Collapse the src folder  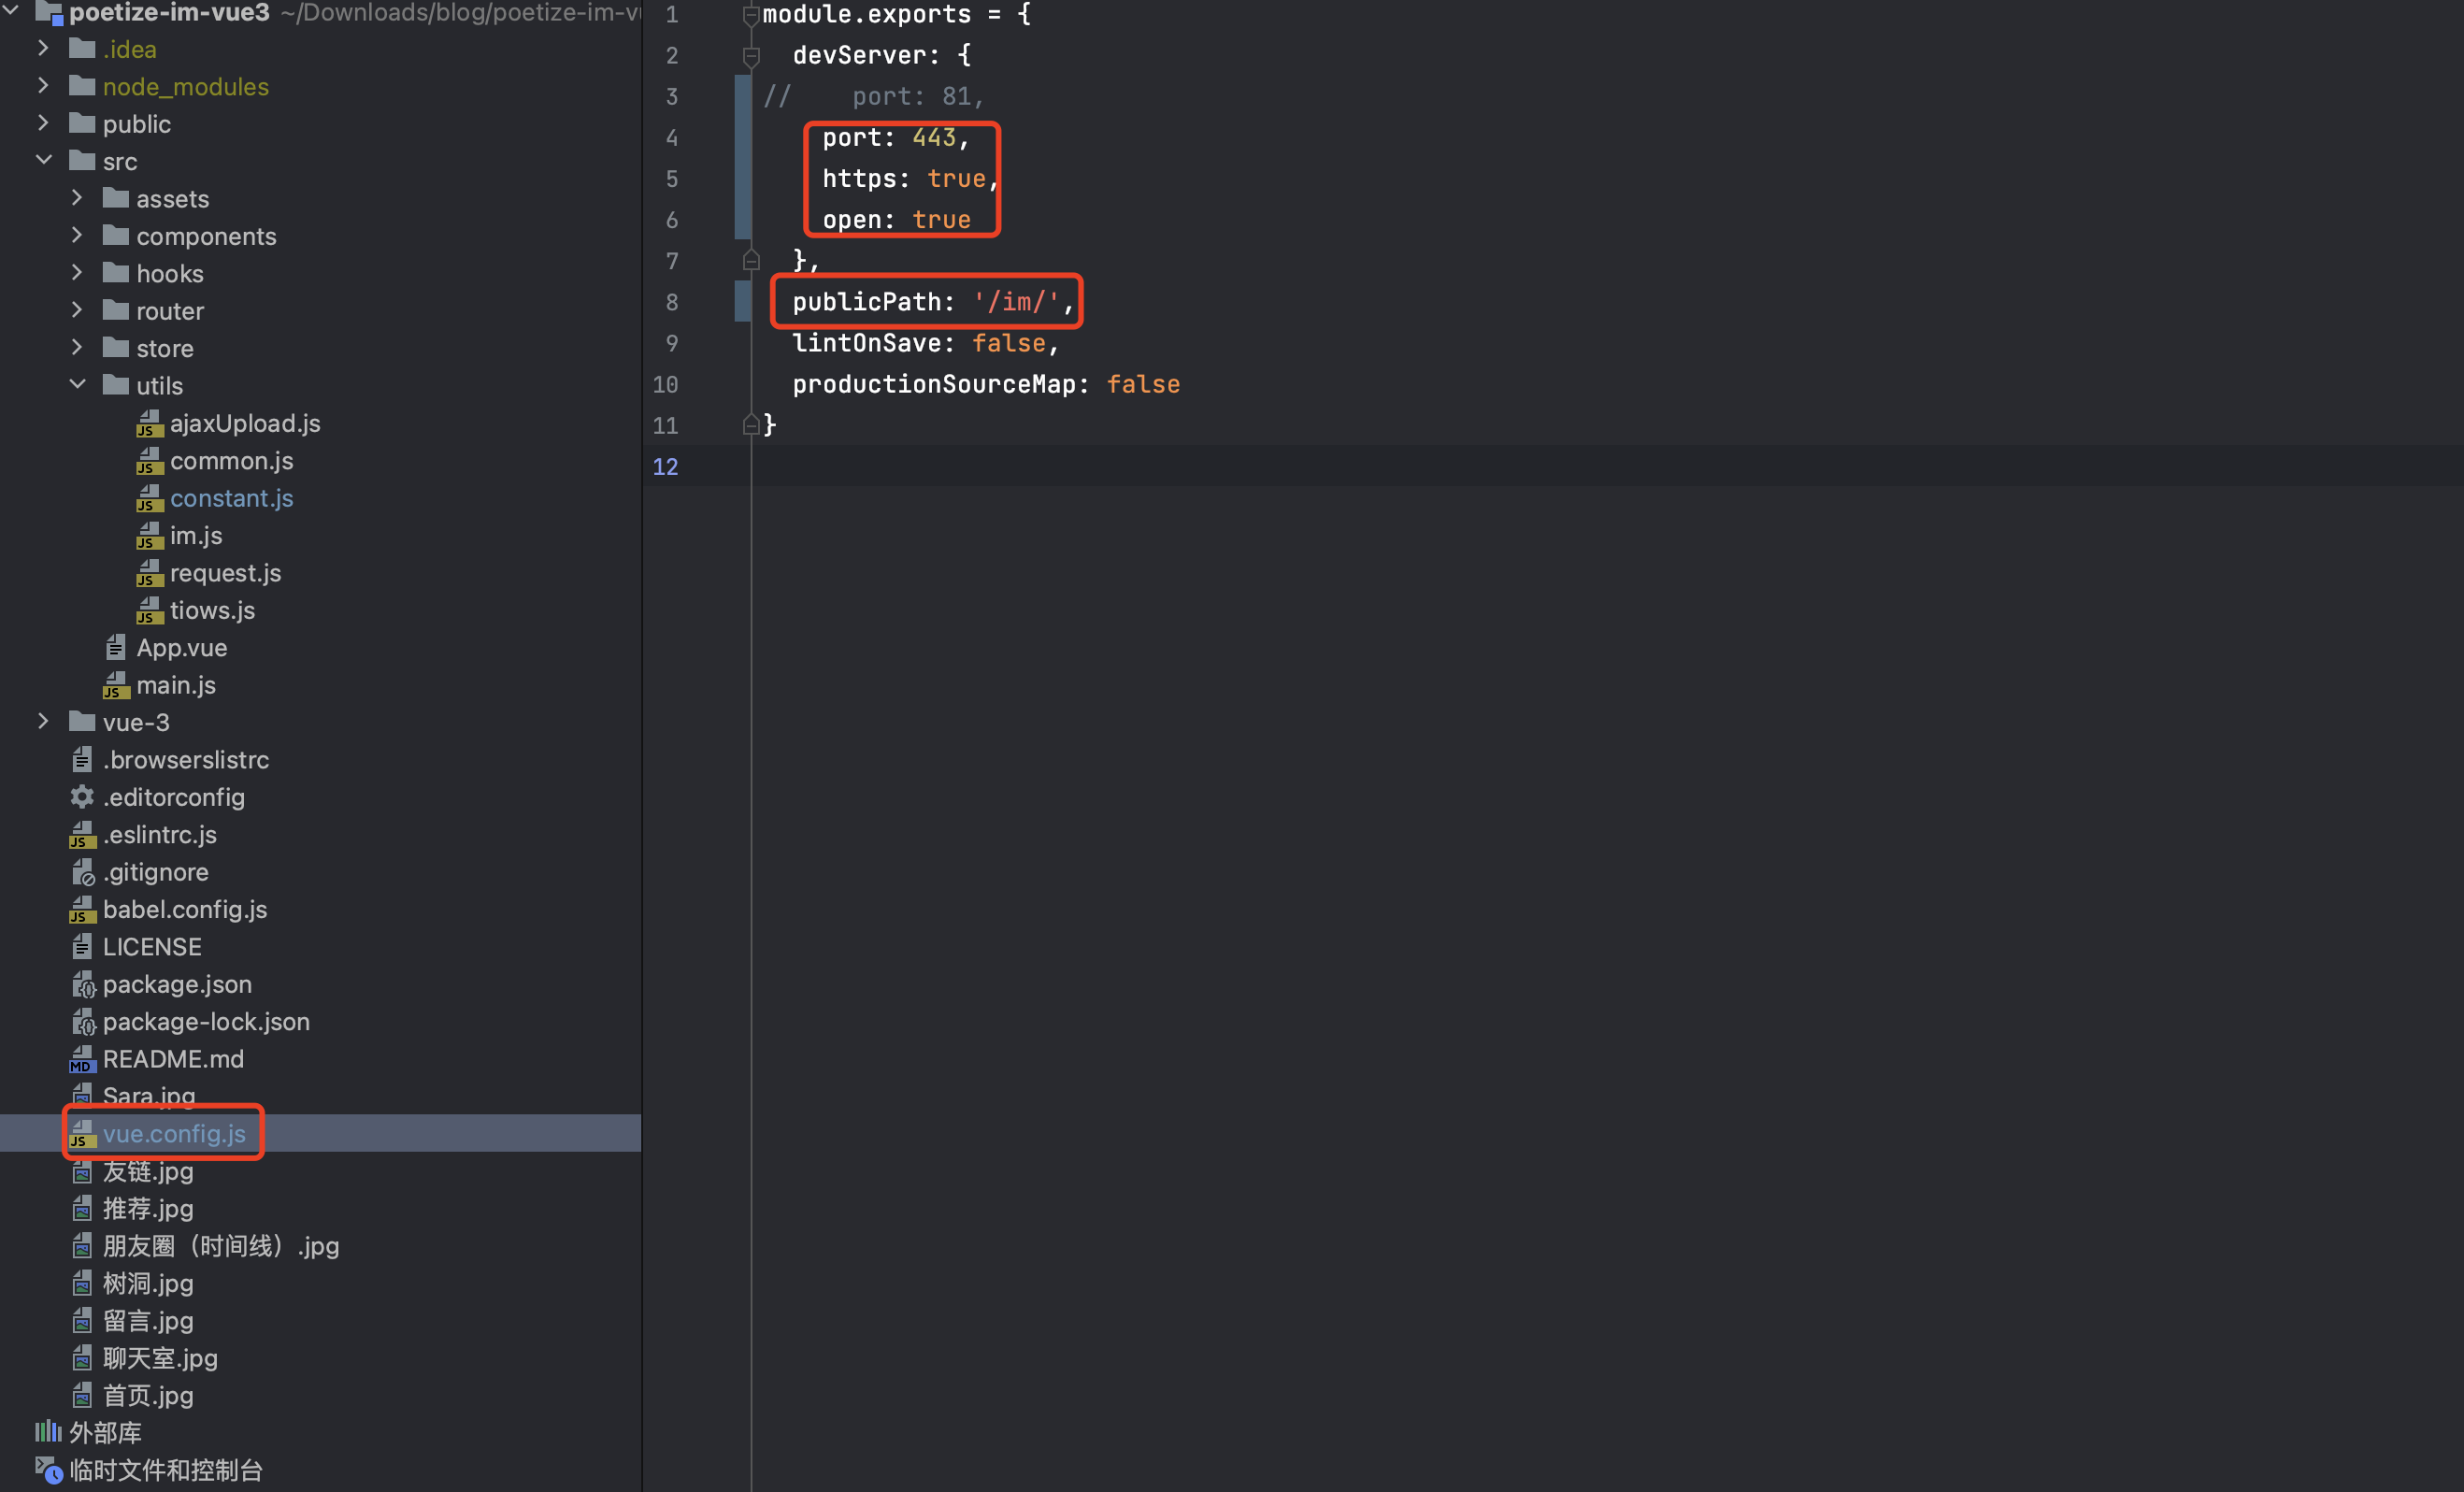pyautogui.click(x=43, y=160)
